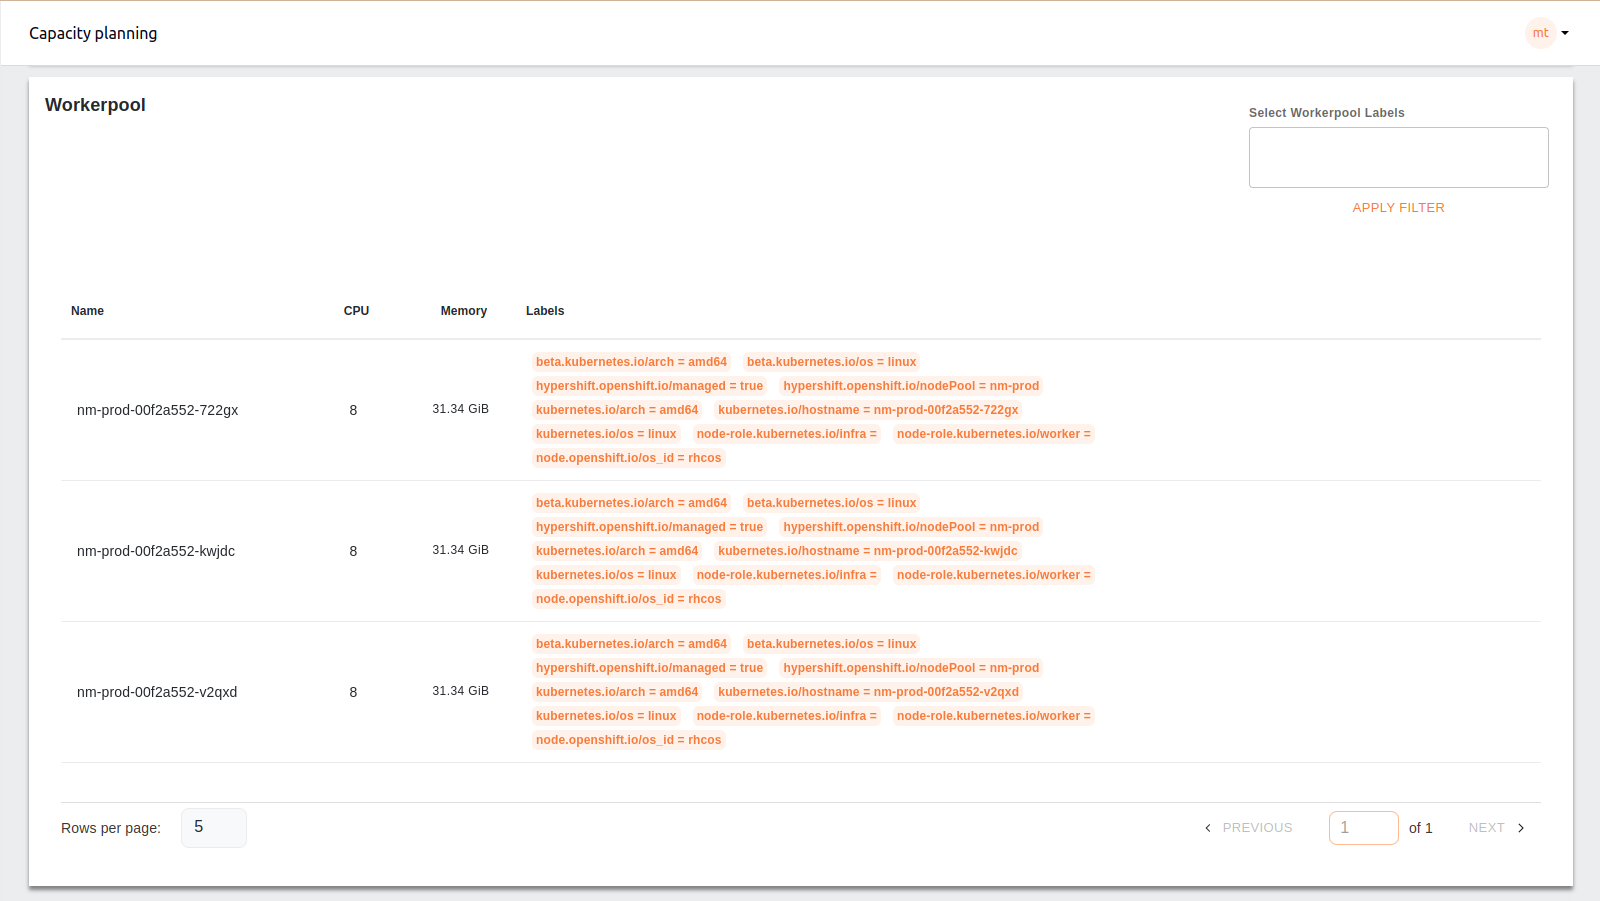Click hostname label chip ending in 722gx
1600x901 pixels.
(867, 410)
